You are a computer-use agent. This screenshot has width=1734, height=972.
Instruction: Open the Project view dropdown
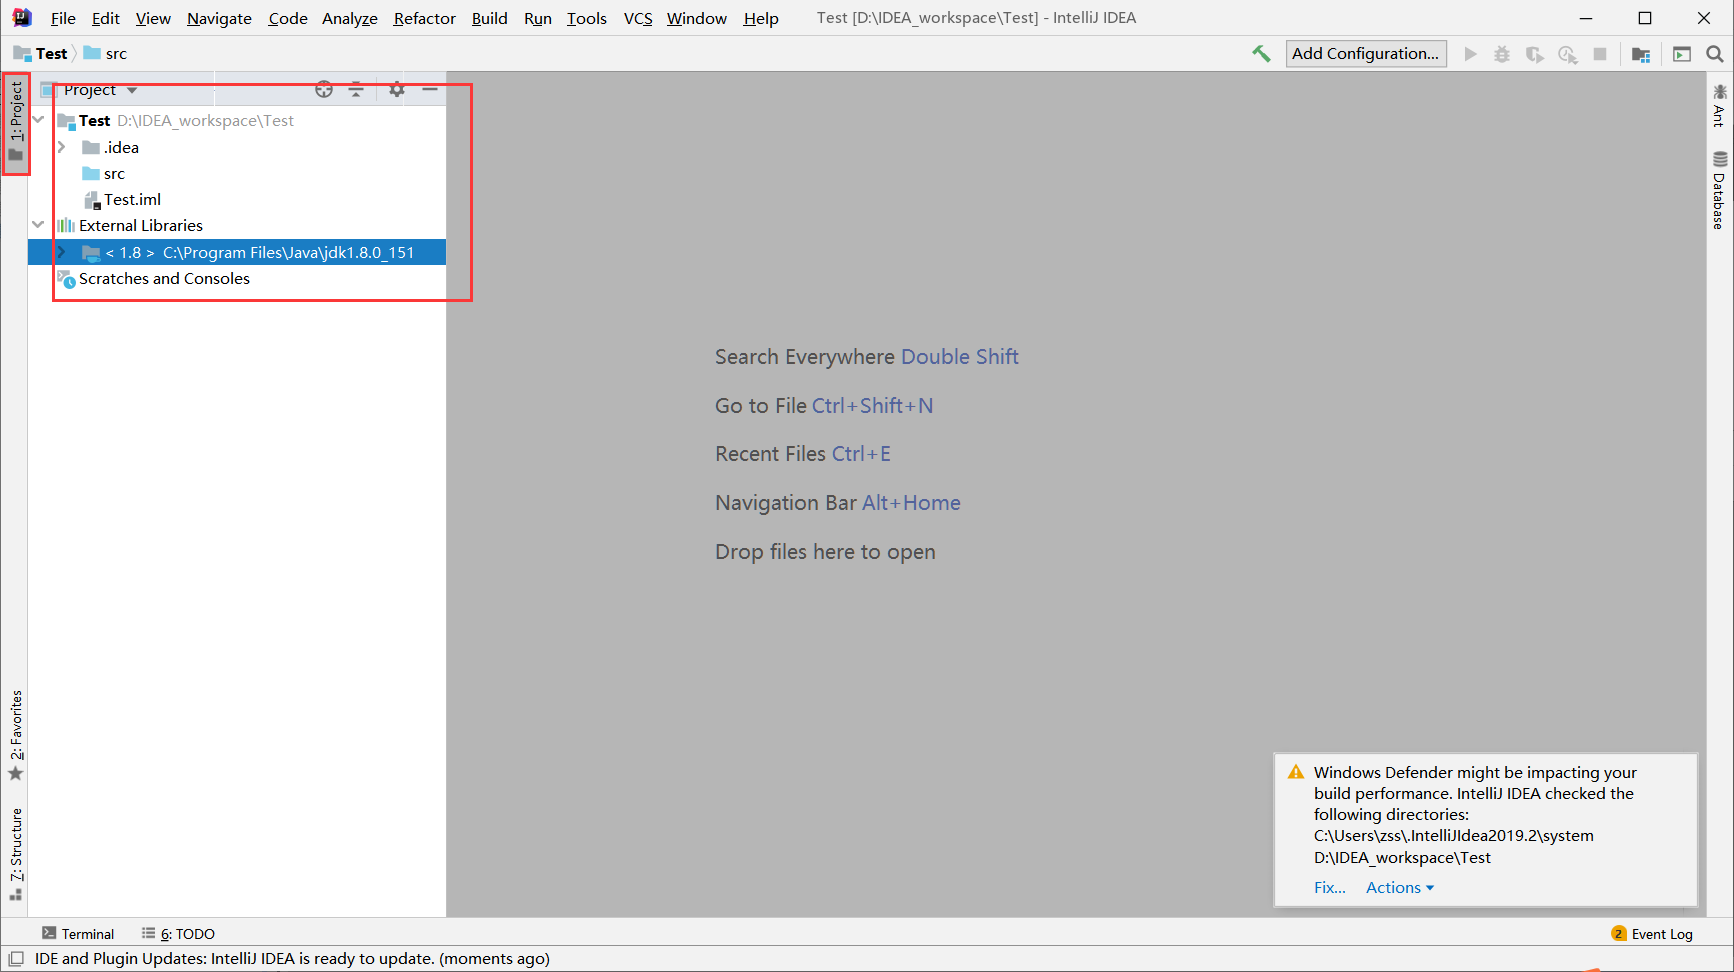click(x=100, y=90)
